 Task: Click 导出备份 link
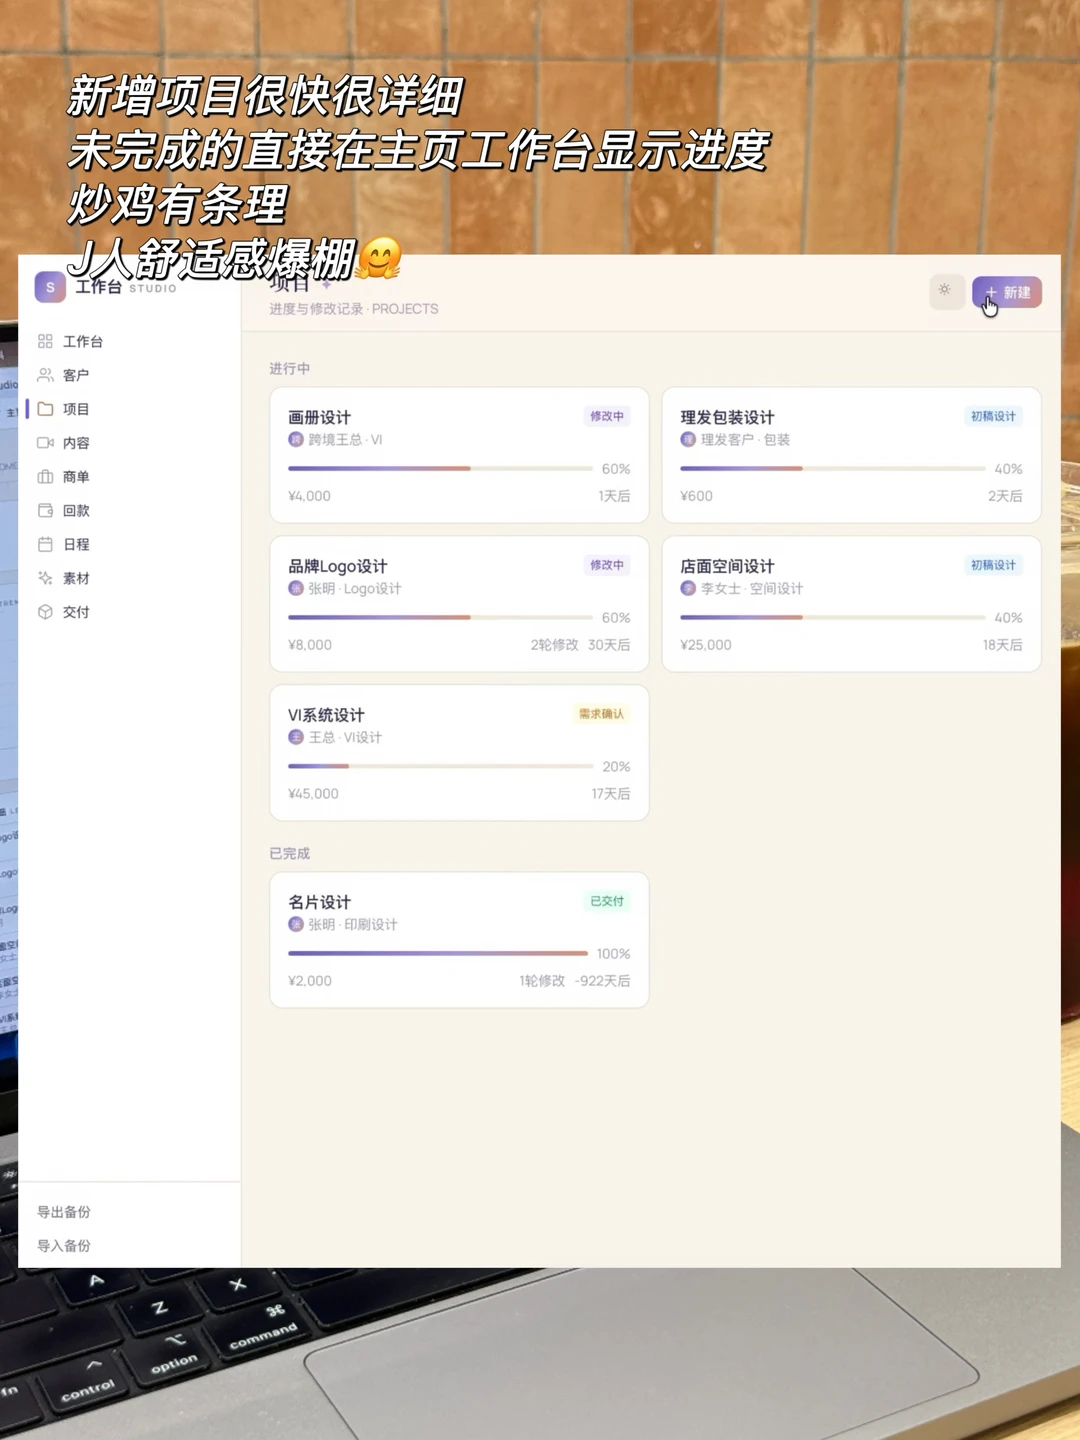[x=64, y=1212]
